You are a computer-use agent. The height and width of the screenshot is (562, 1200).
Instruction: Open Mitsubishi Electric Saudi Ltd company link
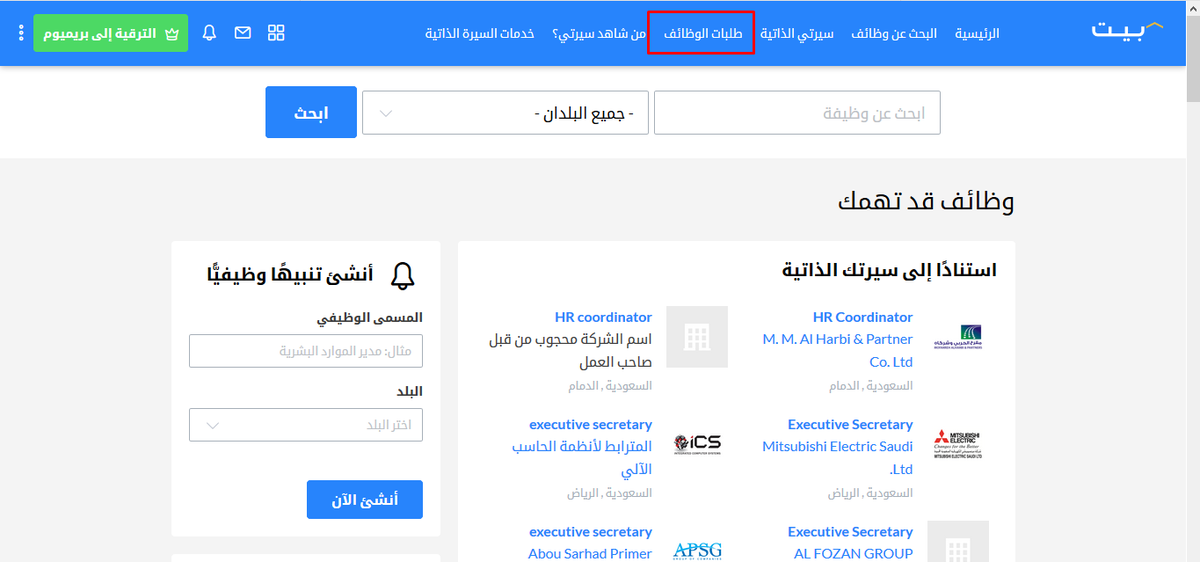(838, 457)
